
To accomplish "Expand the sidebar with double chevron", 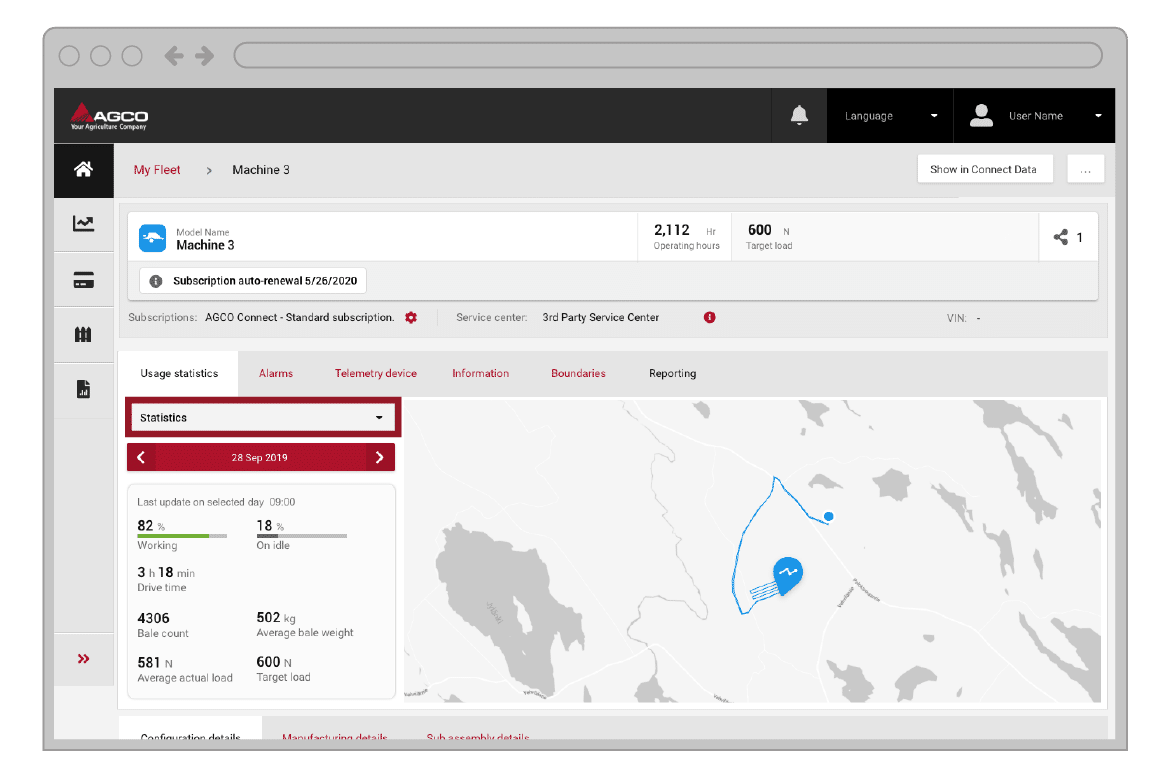I will 83,659.
